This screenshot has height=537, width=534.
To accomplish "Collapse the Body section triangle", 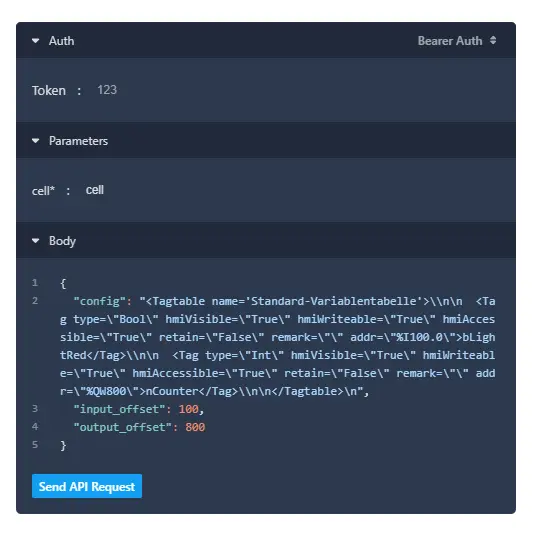I will point(35,241).
